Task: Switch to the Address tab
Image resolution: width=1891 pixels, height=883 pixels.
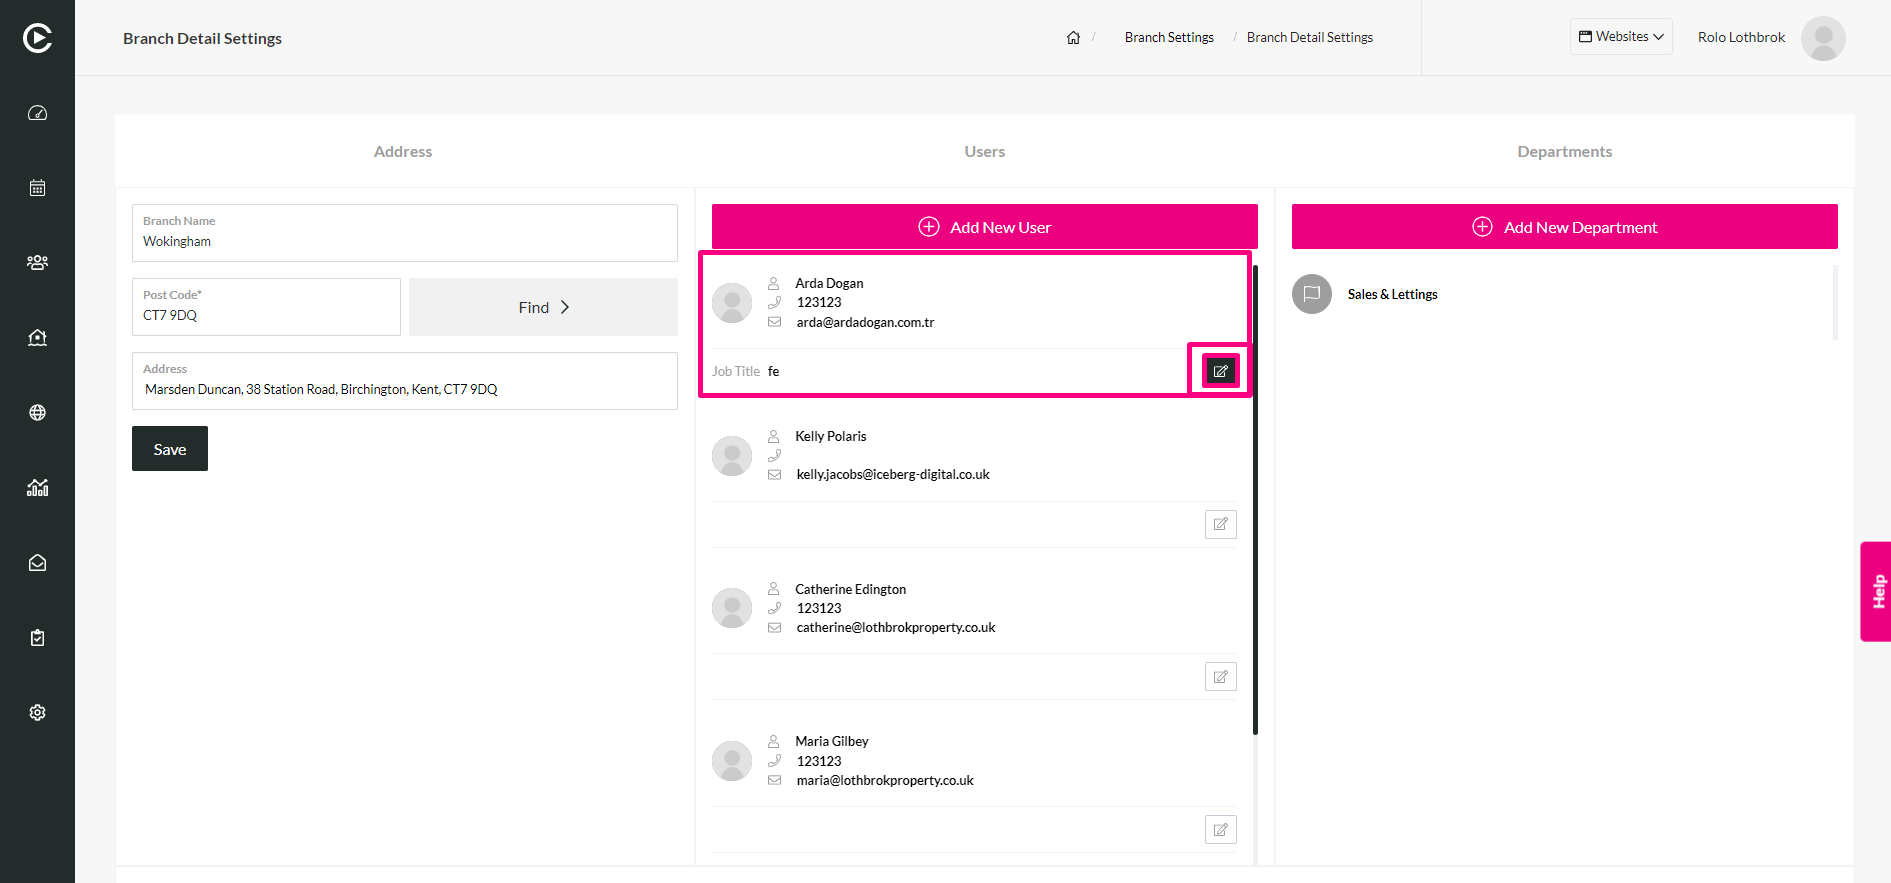Action: pyautogui.click(x=403, y=151)
